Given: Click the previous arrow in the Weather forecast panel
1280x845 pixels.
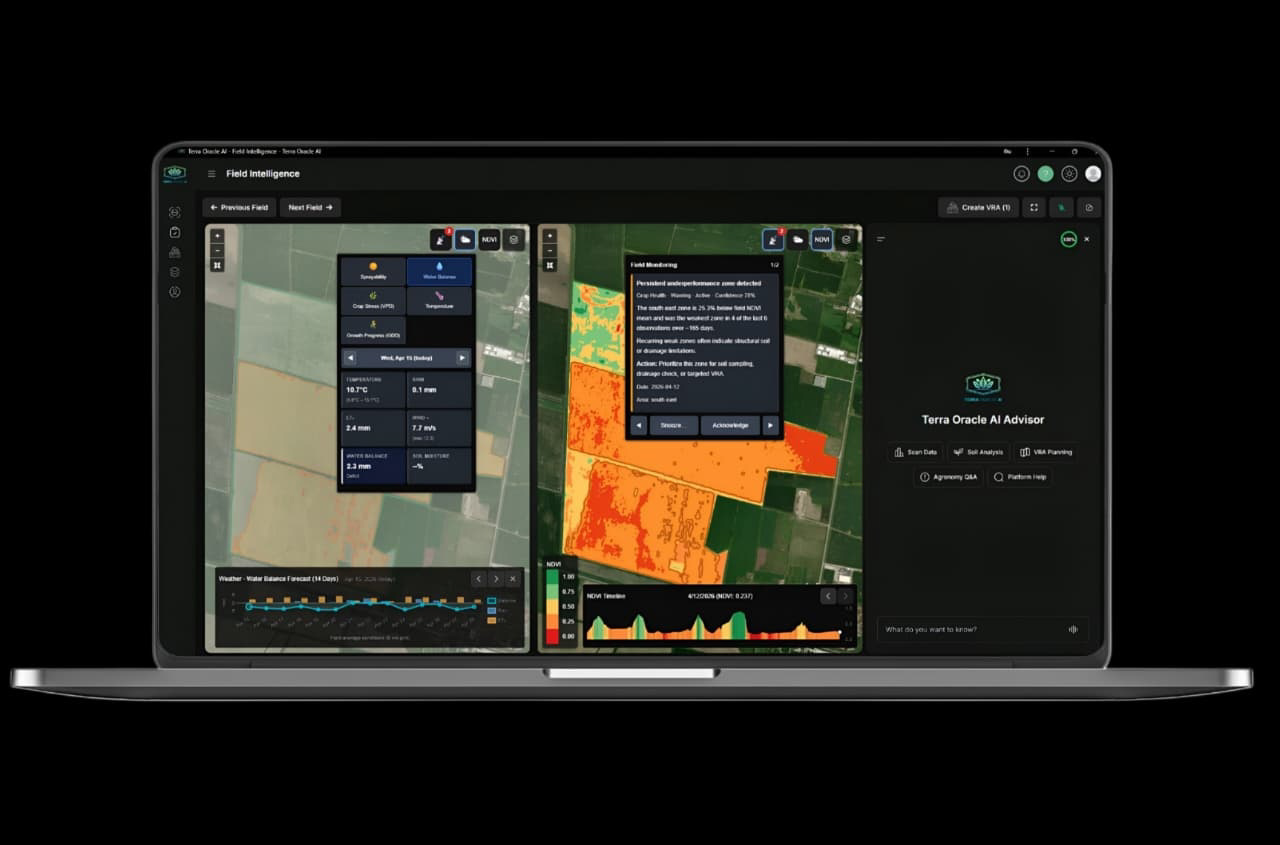Looking at the screenshot, I should click(478, 579).
